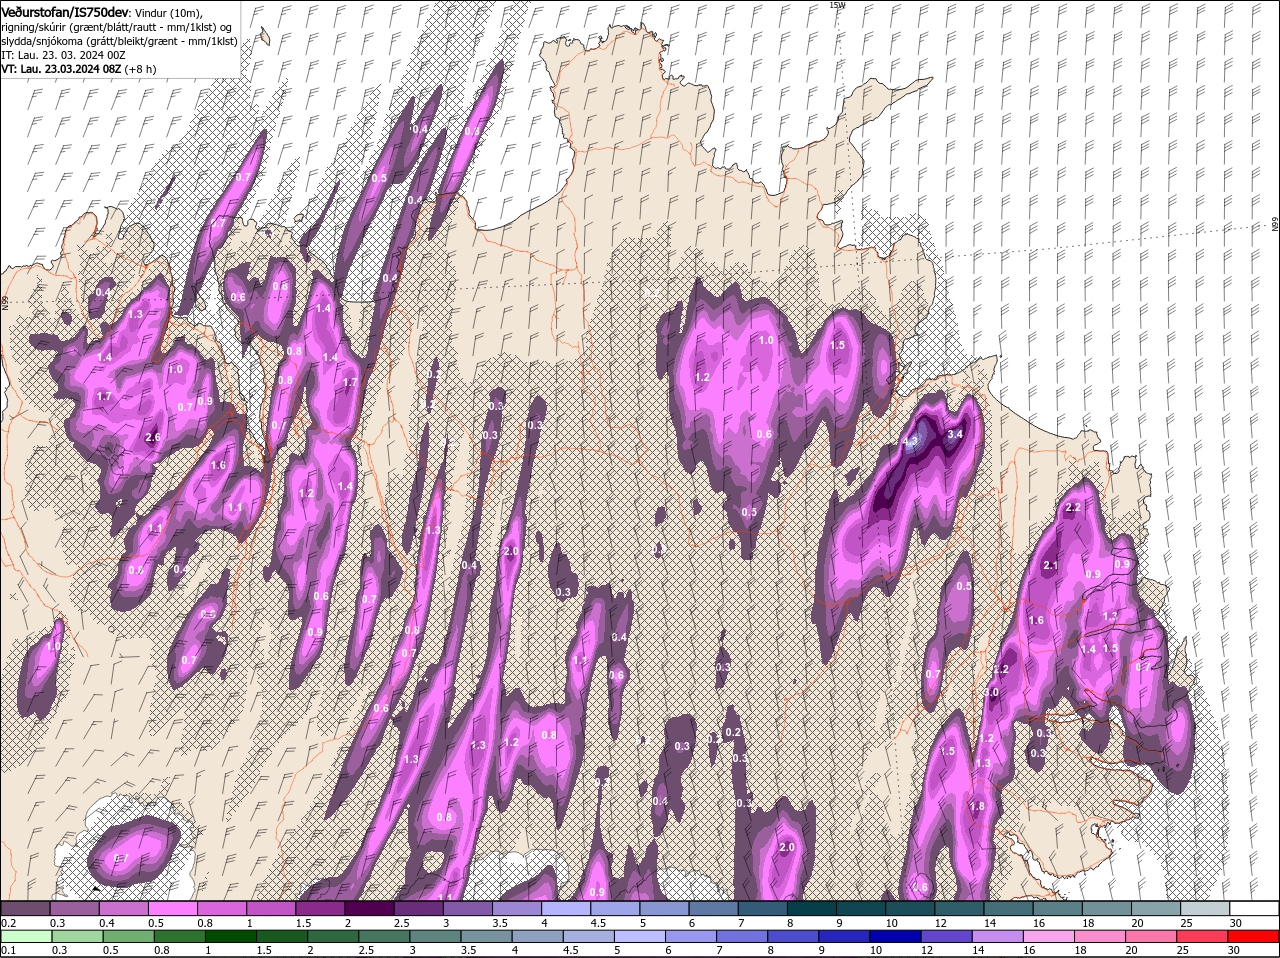
Task: Pick the bright red rain swatch starting at 30
Action: pyautogui.click(x=1254, y=936)
